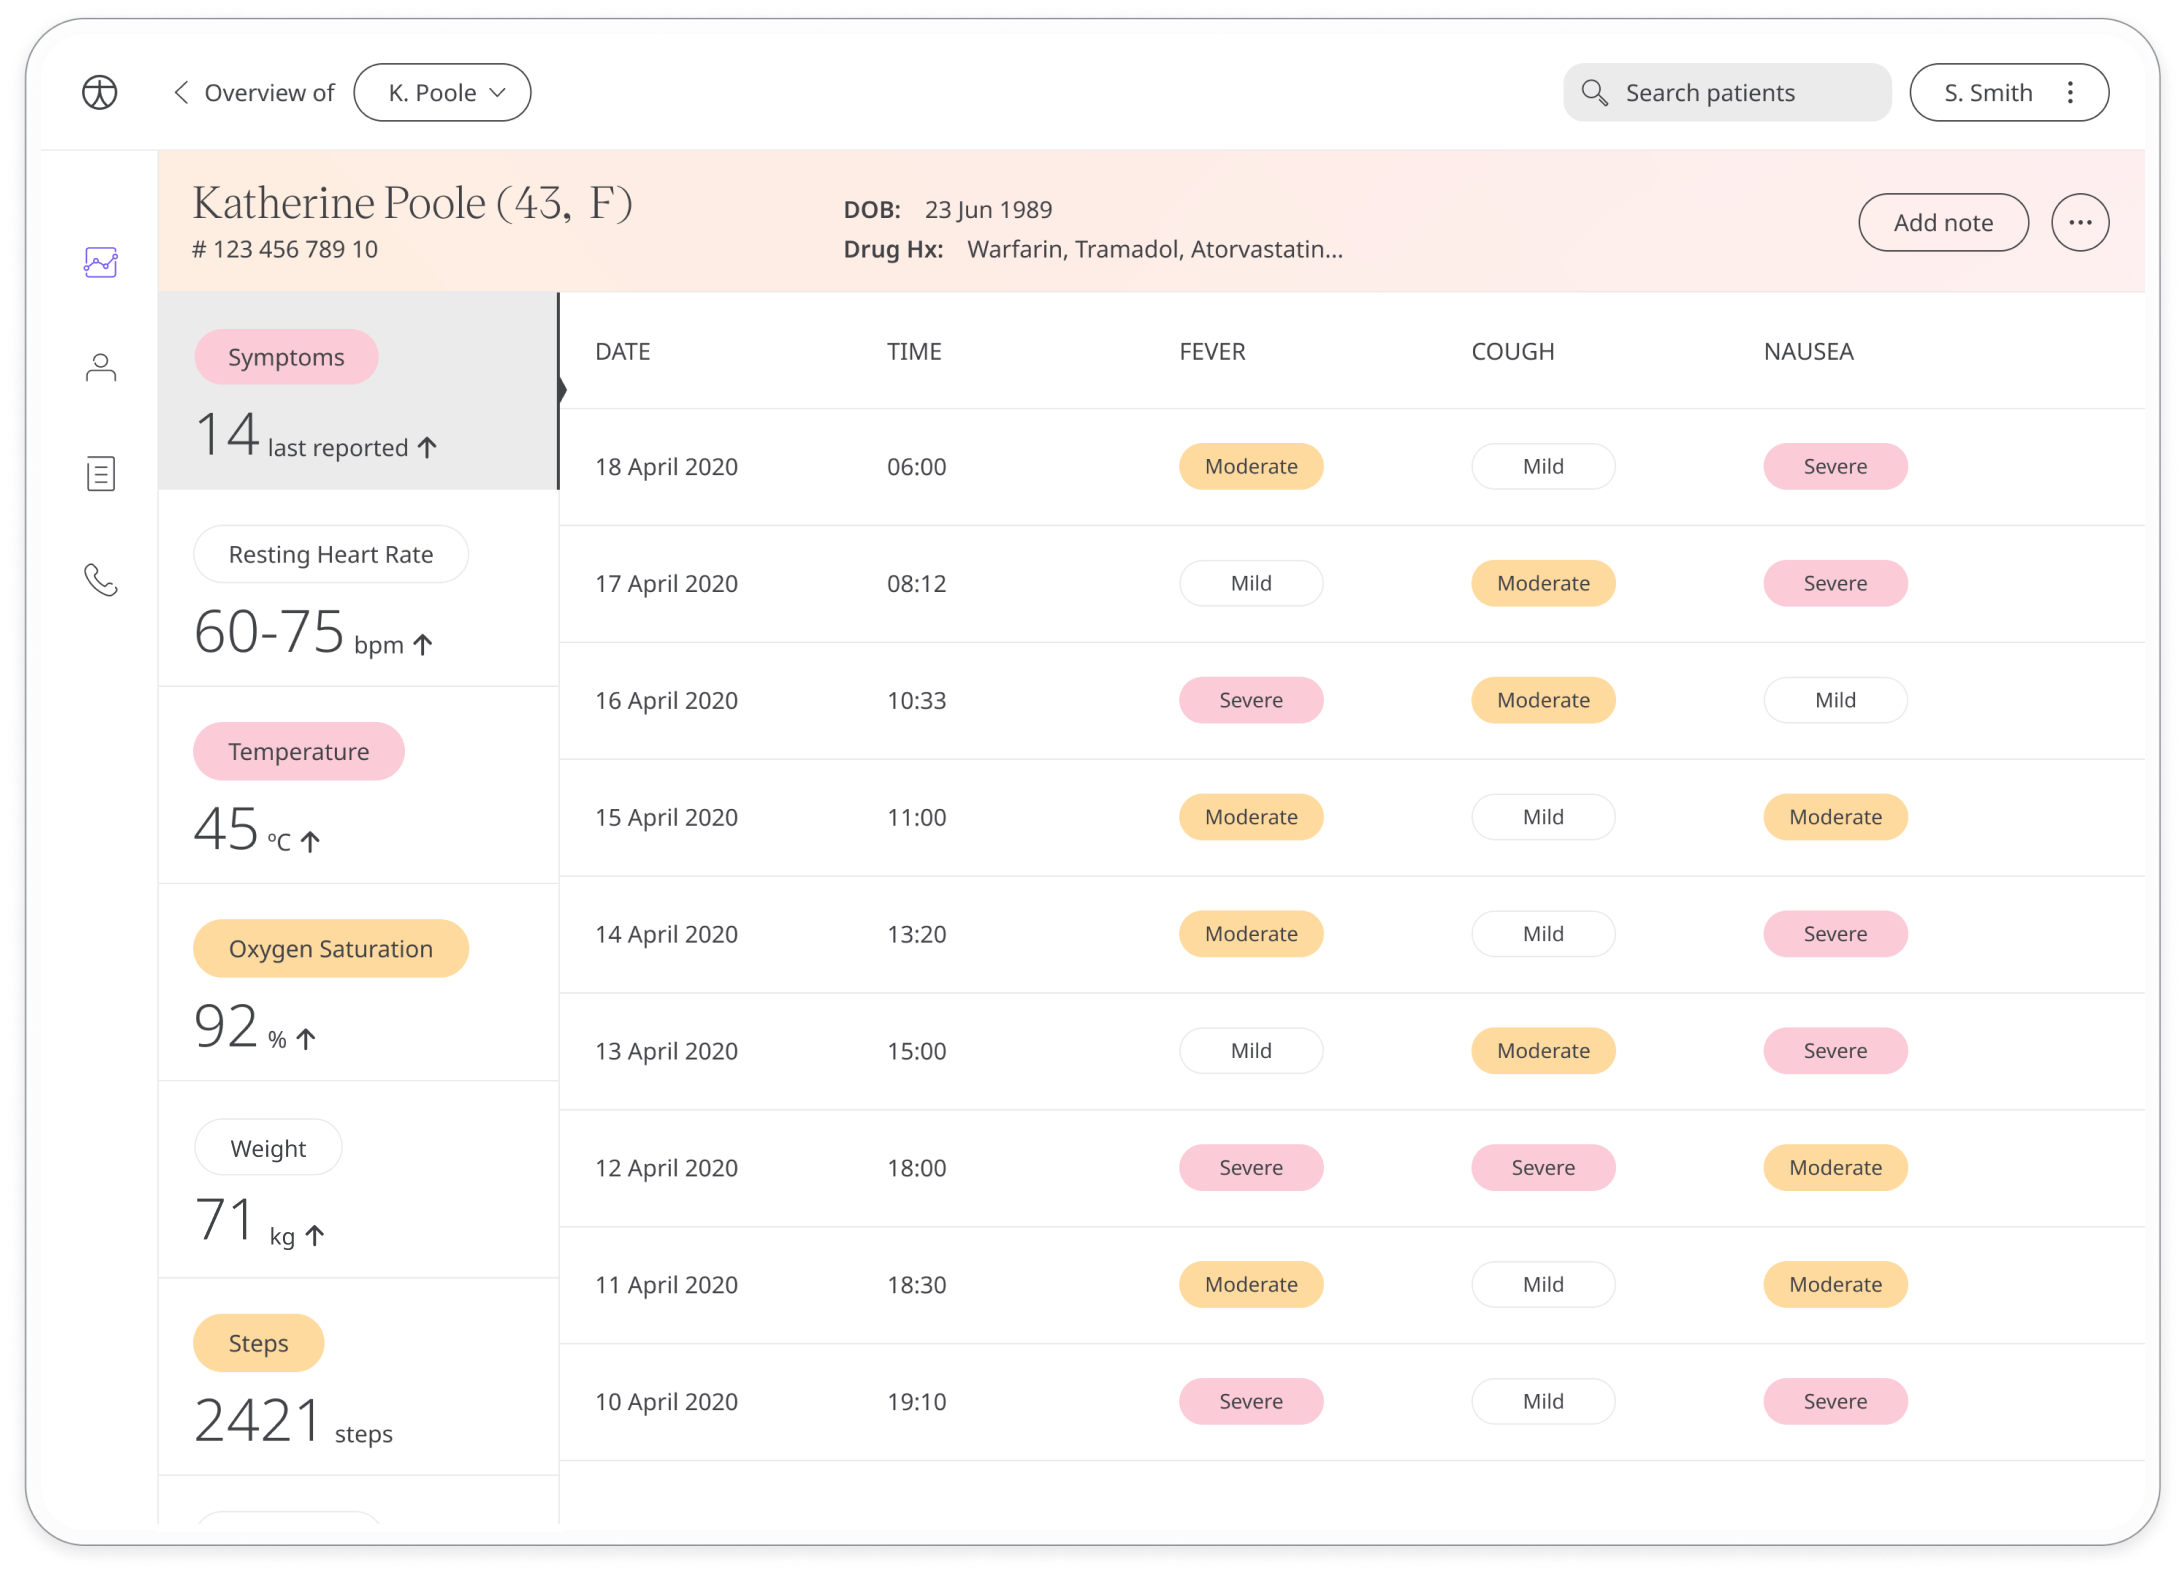Open the K. Poole patient dropdown

click(x=442, y=93)
